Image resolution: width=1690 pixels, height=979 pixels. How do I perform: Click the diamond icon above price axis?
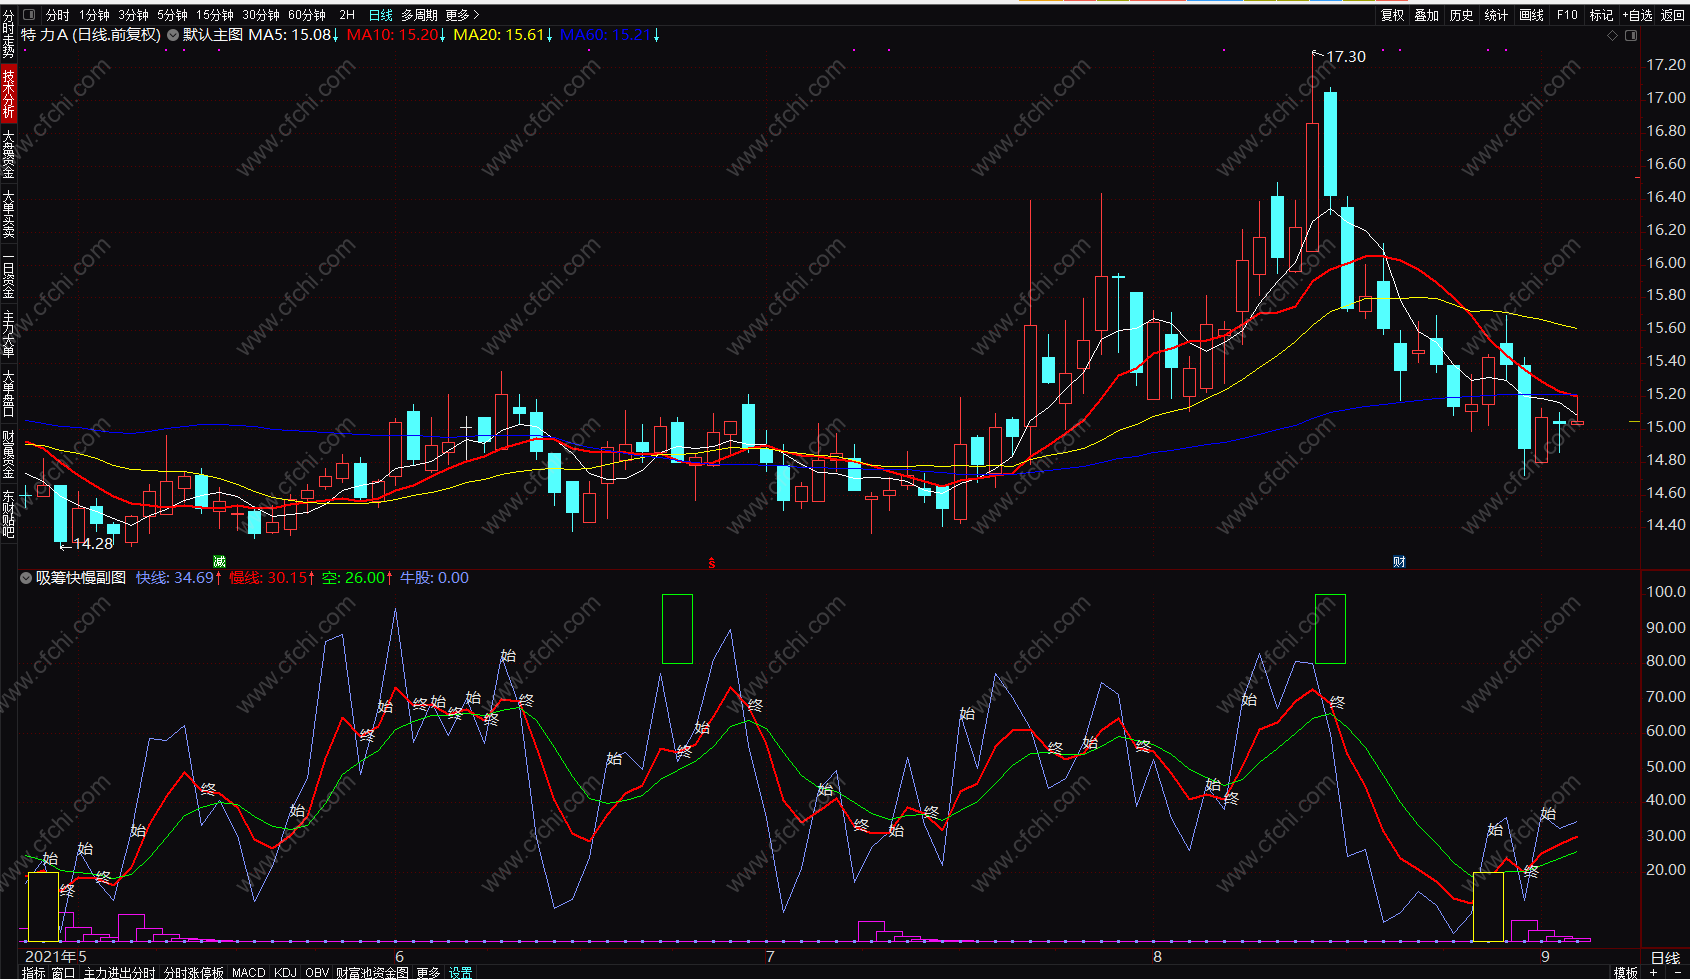point(1612,36)
